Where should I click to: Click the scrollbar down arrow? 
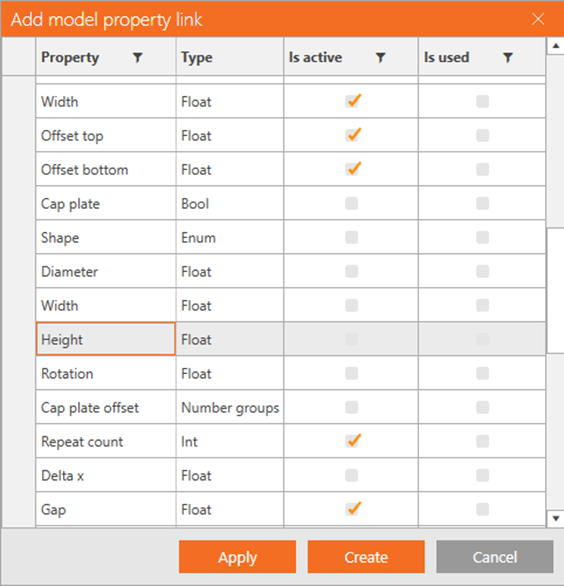tap(555, 518)
